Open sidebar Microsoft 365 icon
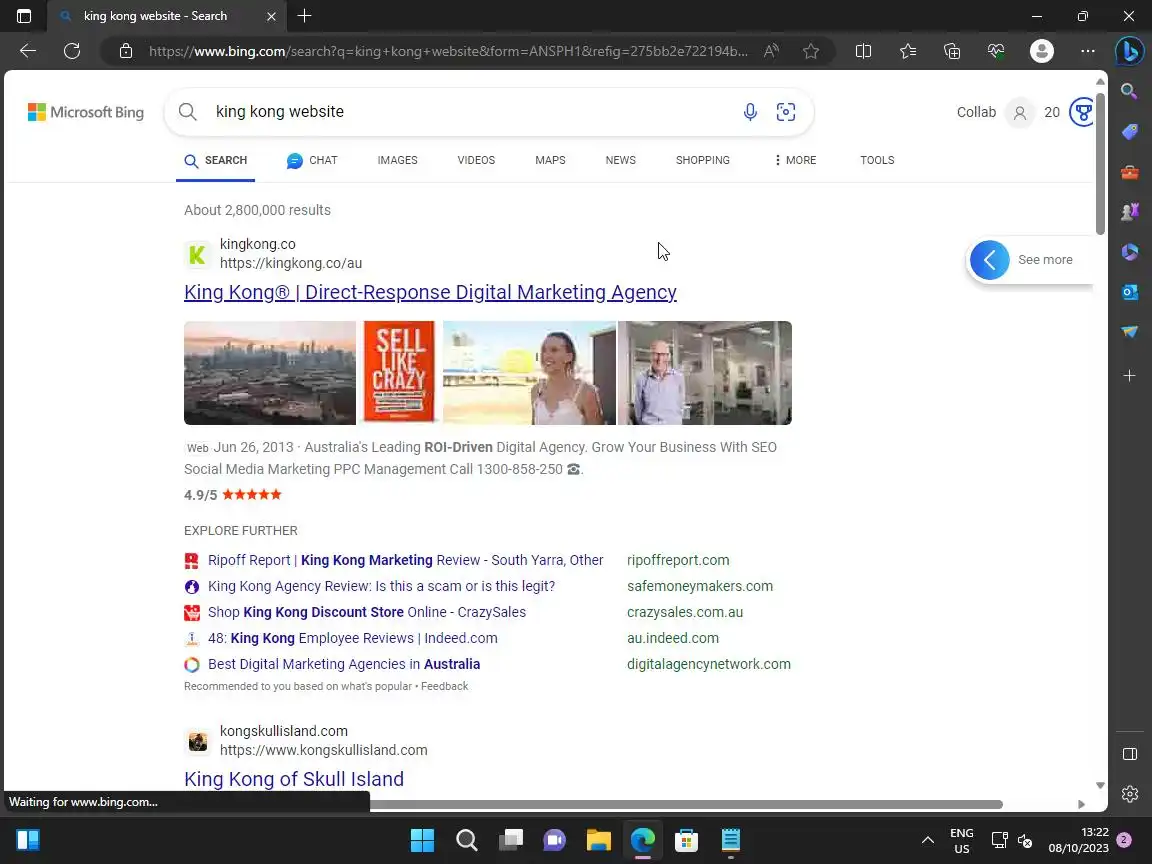 click(1129, 252)
